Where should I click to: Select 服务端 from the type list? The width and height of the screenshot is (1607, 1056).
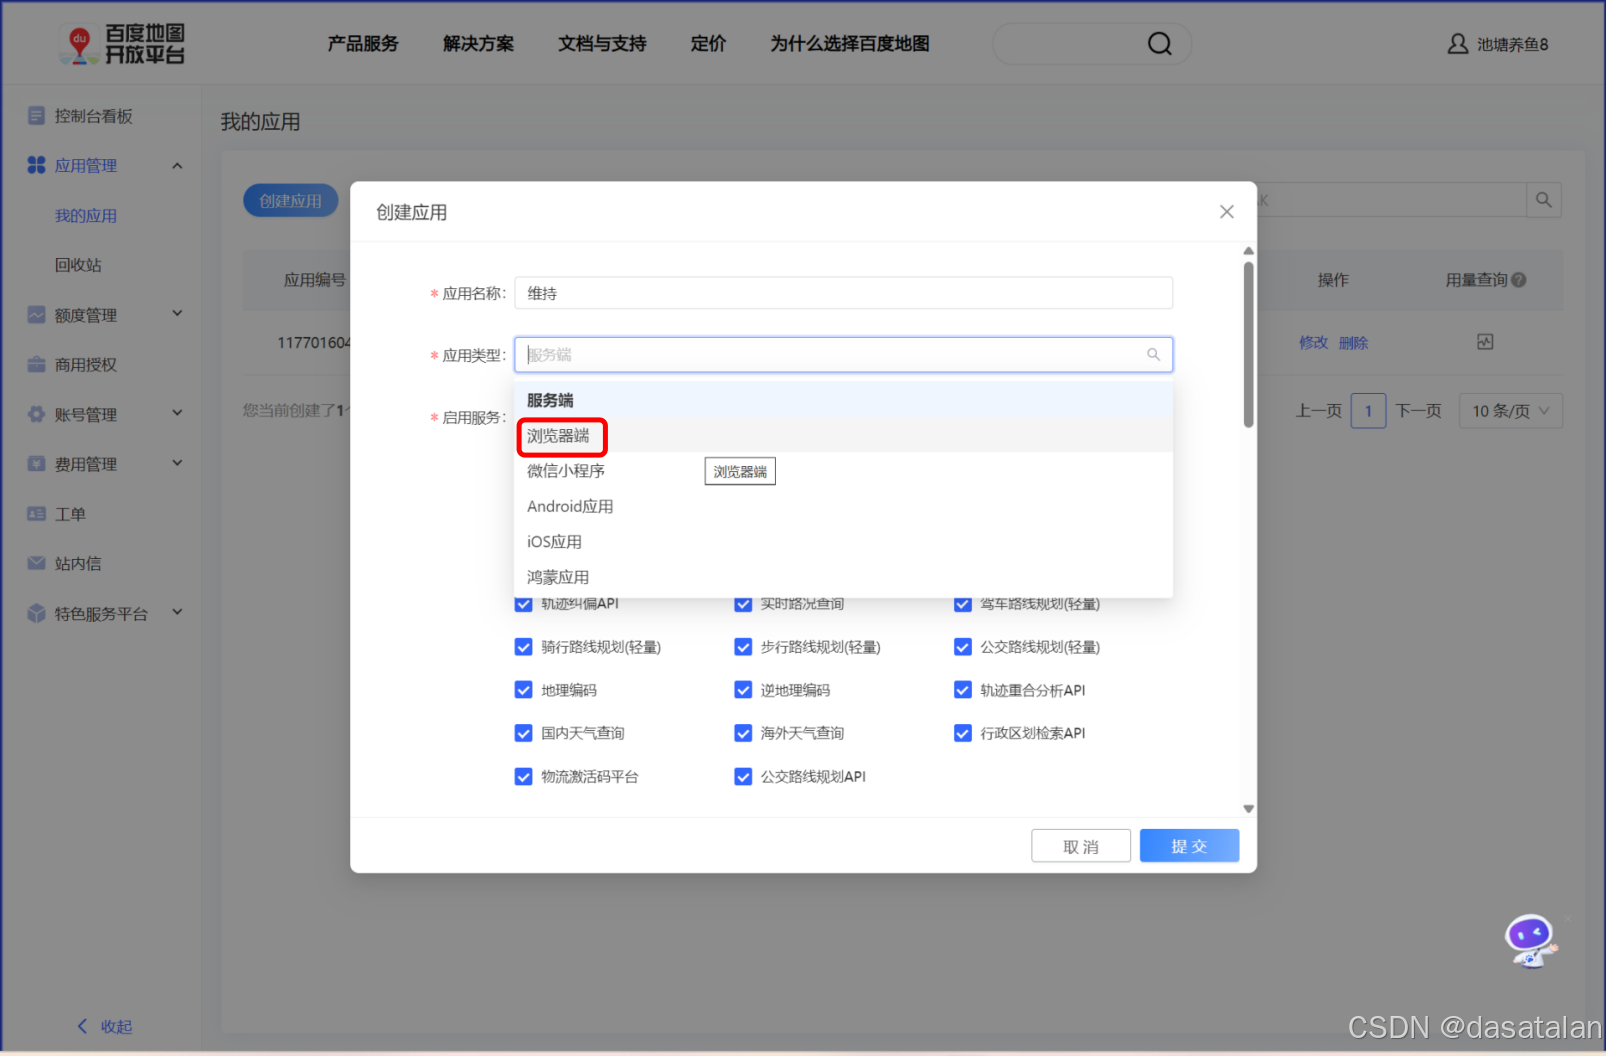click(x=843, y=400)
